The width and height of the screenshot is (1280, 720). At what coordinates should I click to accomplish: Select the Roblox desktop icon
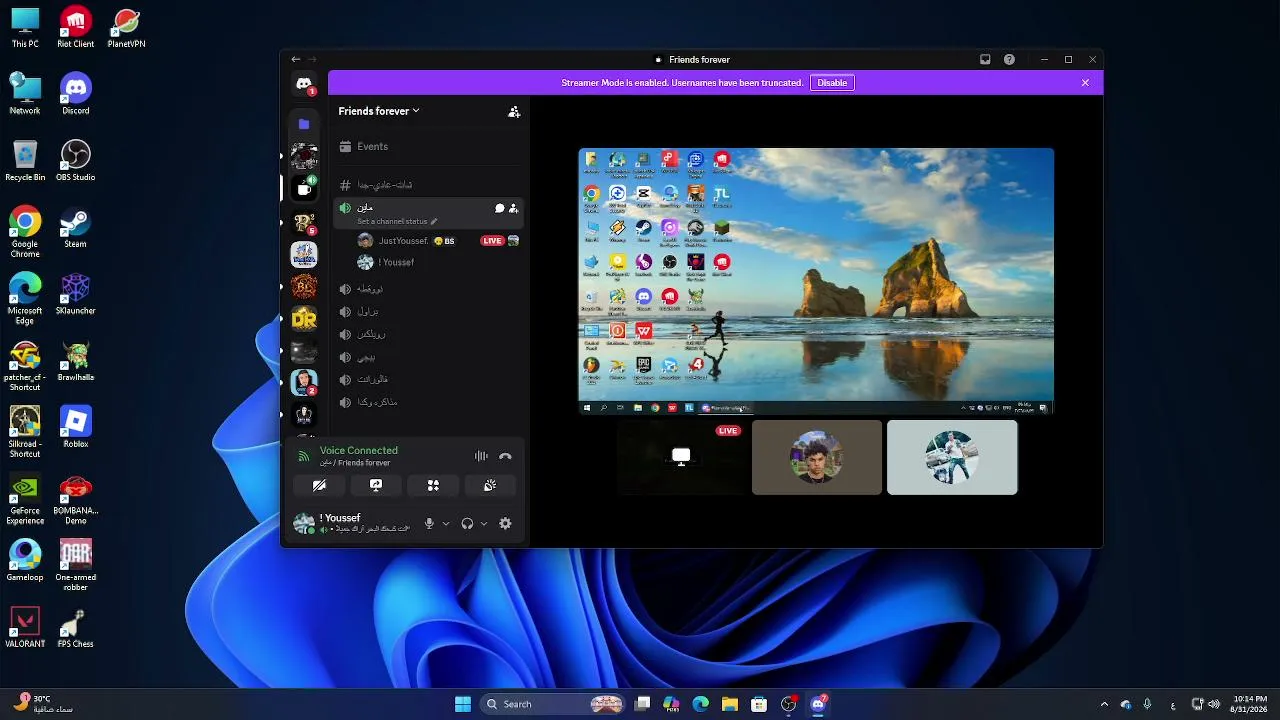point(76,427)
